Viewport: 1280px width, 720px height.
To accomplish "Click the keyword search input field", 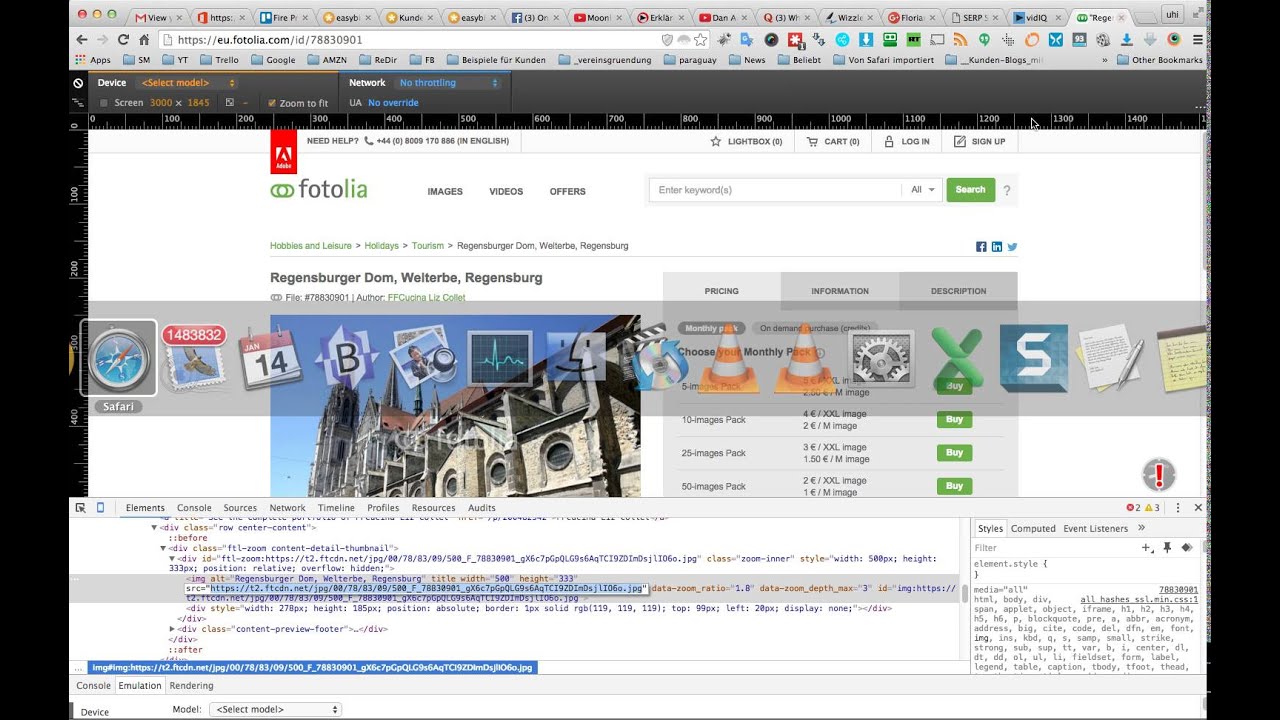I will click(x=775, y=190).
